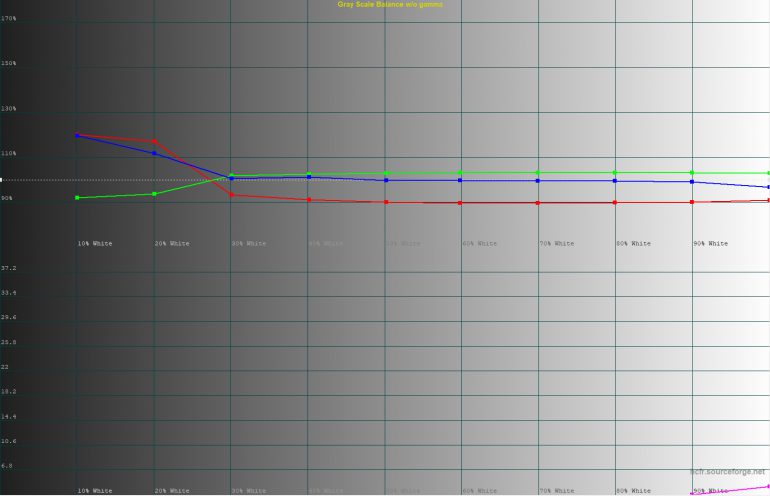Viewport: 770px width, 496px height.
Task: Click the green data point at 70% White
Action: [x=538, y=173]
